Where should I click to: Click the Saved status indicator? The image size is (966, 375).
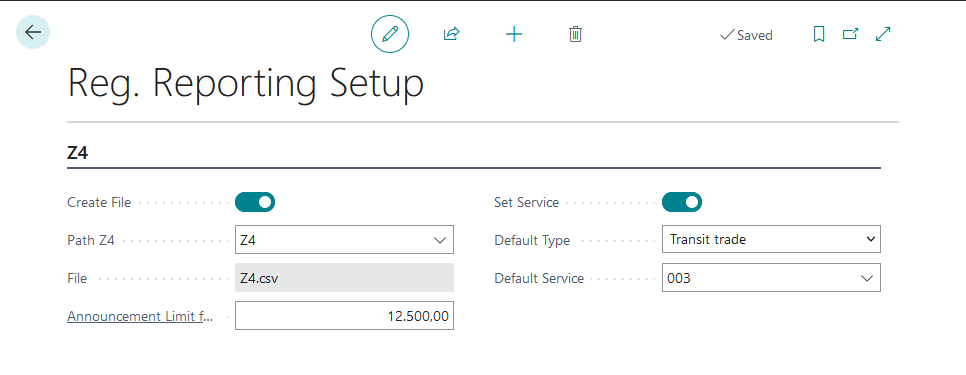pos(746,35)
